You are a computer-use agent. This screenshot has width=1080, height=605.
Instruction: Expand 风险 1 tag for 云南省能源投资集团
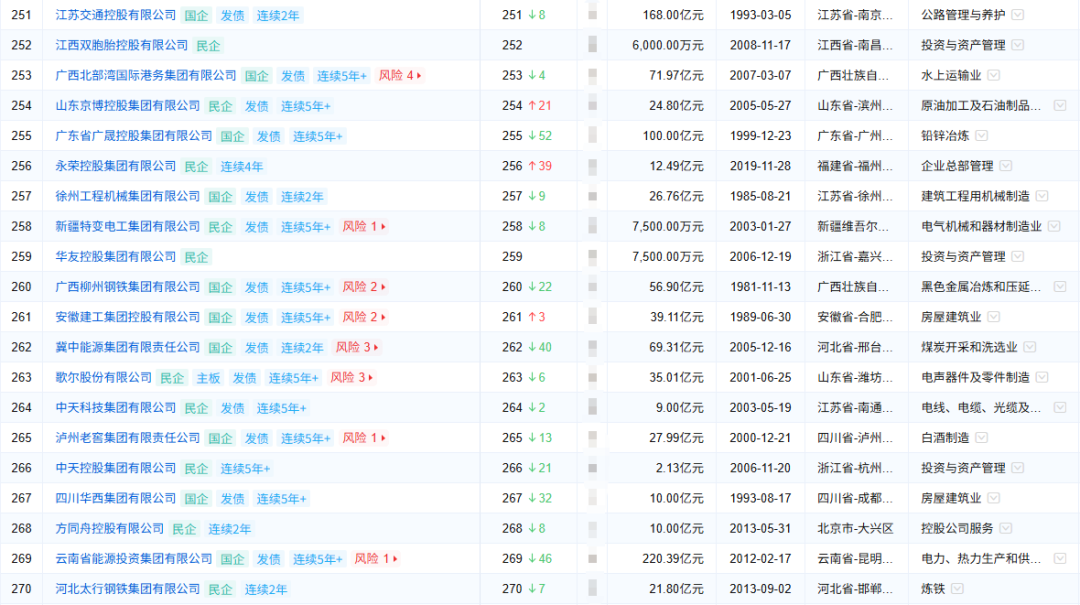click(x=375, y=558)
